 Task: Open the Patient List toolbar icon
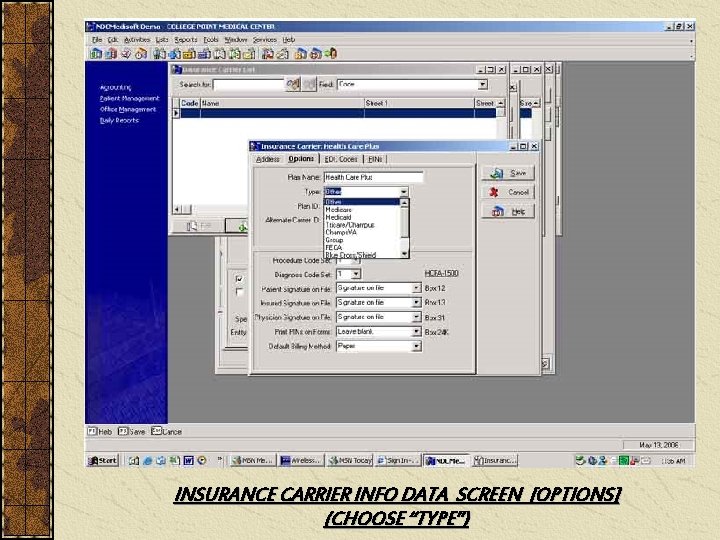click(x=159, y=54)
